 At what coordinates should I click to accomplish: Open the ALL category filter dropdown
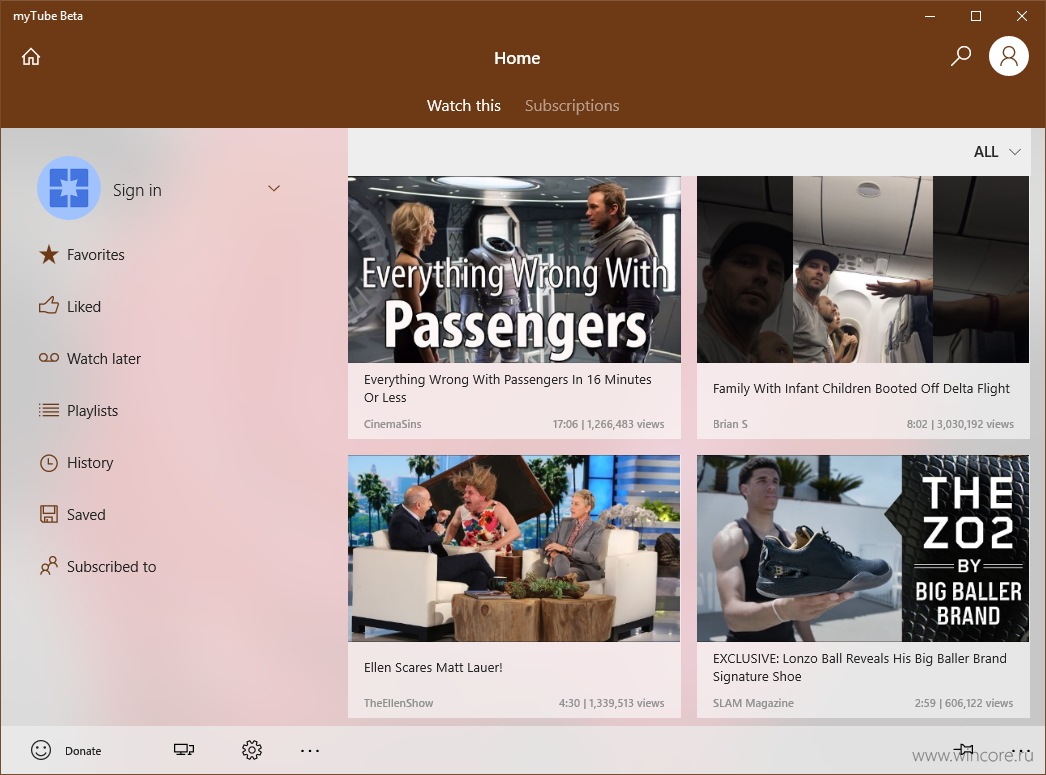point(997,151)
